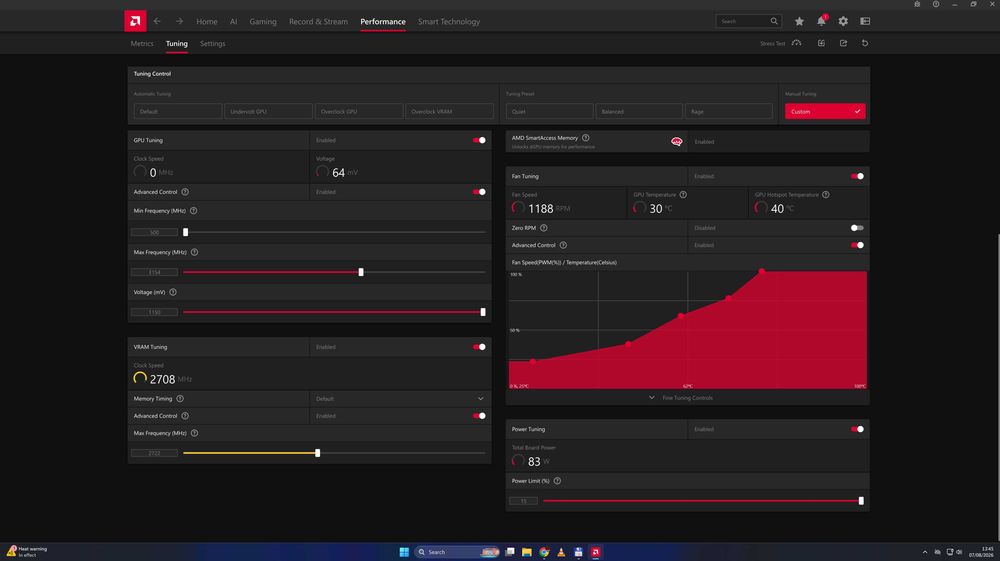
Task: Go forward with the right arrow icon
Action: (x=179, y=21)
